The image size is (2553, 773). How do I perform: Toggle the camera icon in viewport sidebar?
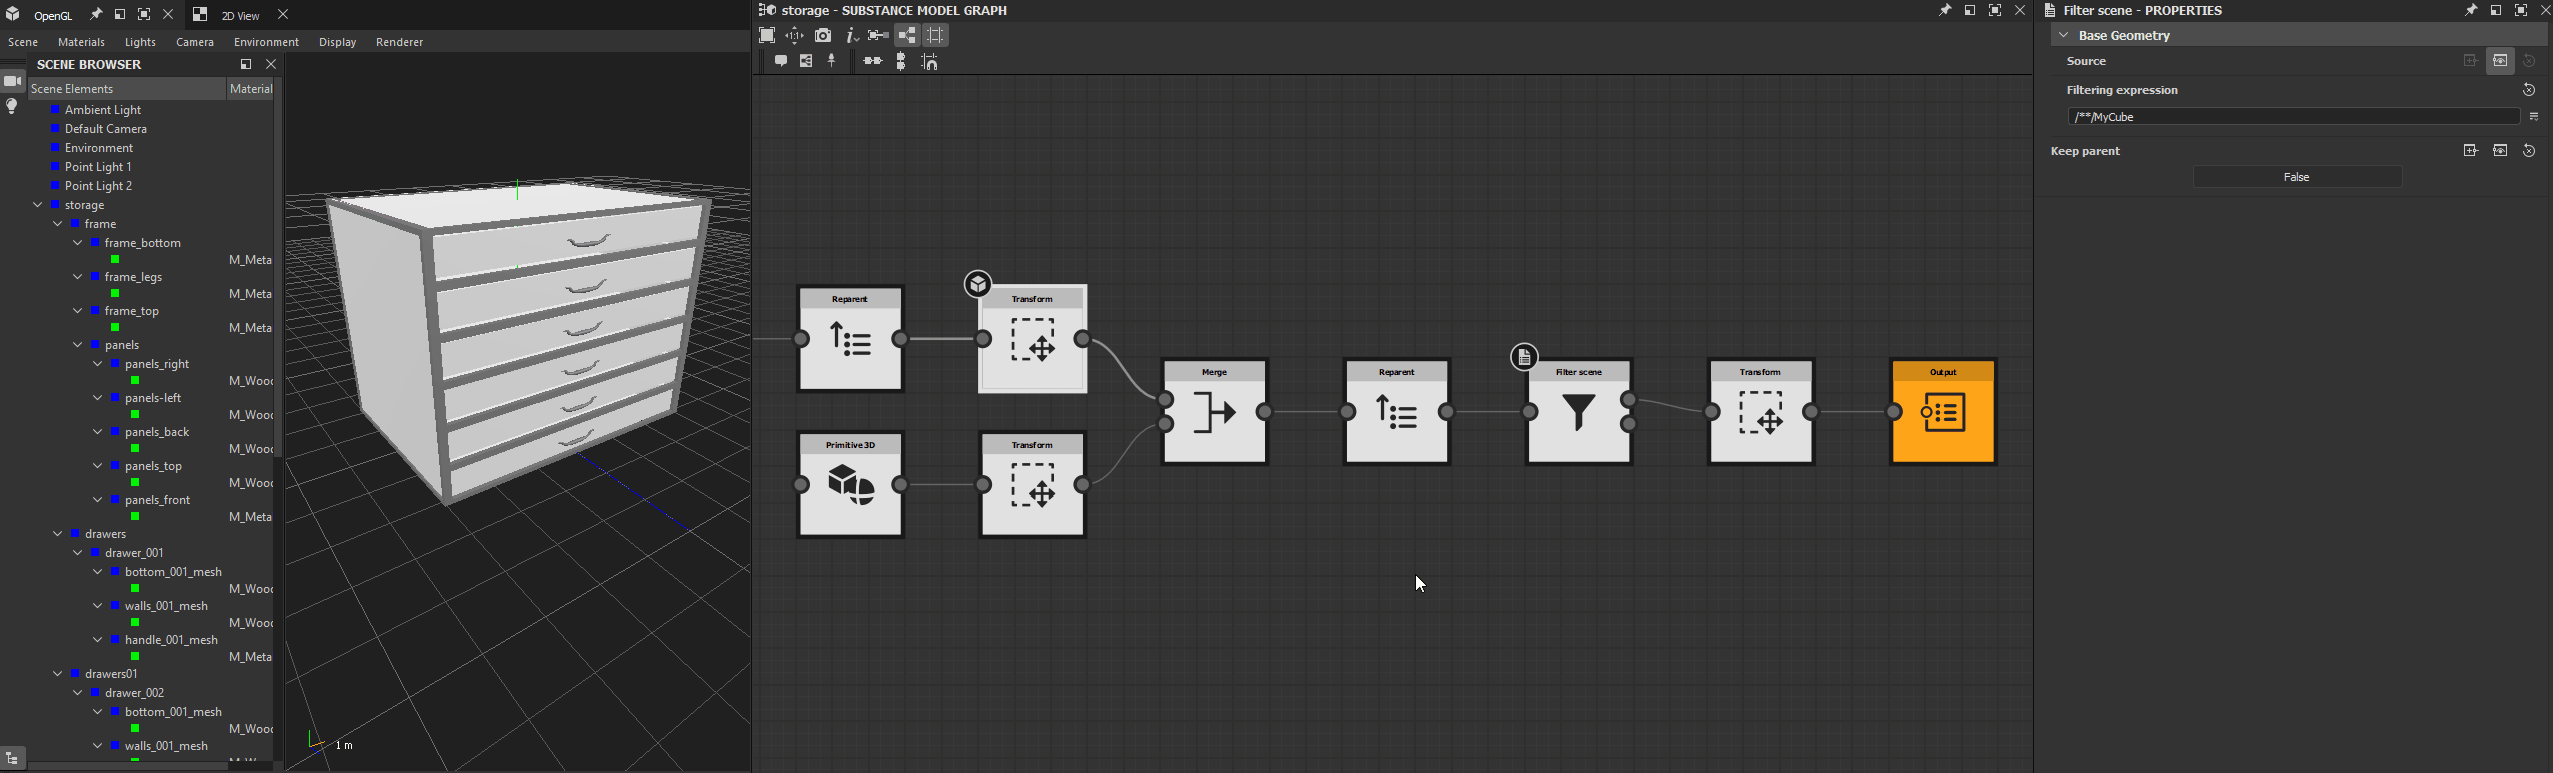13,81
